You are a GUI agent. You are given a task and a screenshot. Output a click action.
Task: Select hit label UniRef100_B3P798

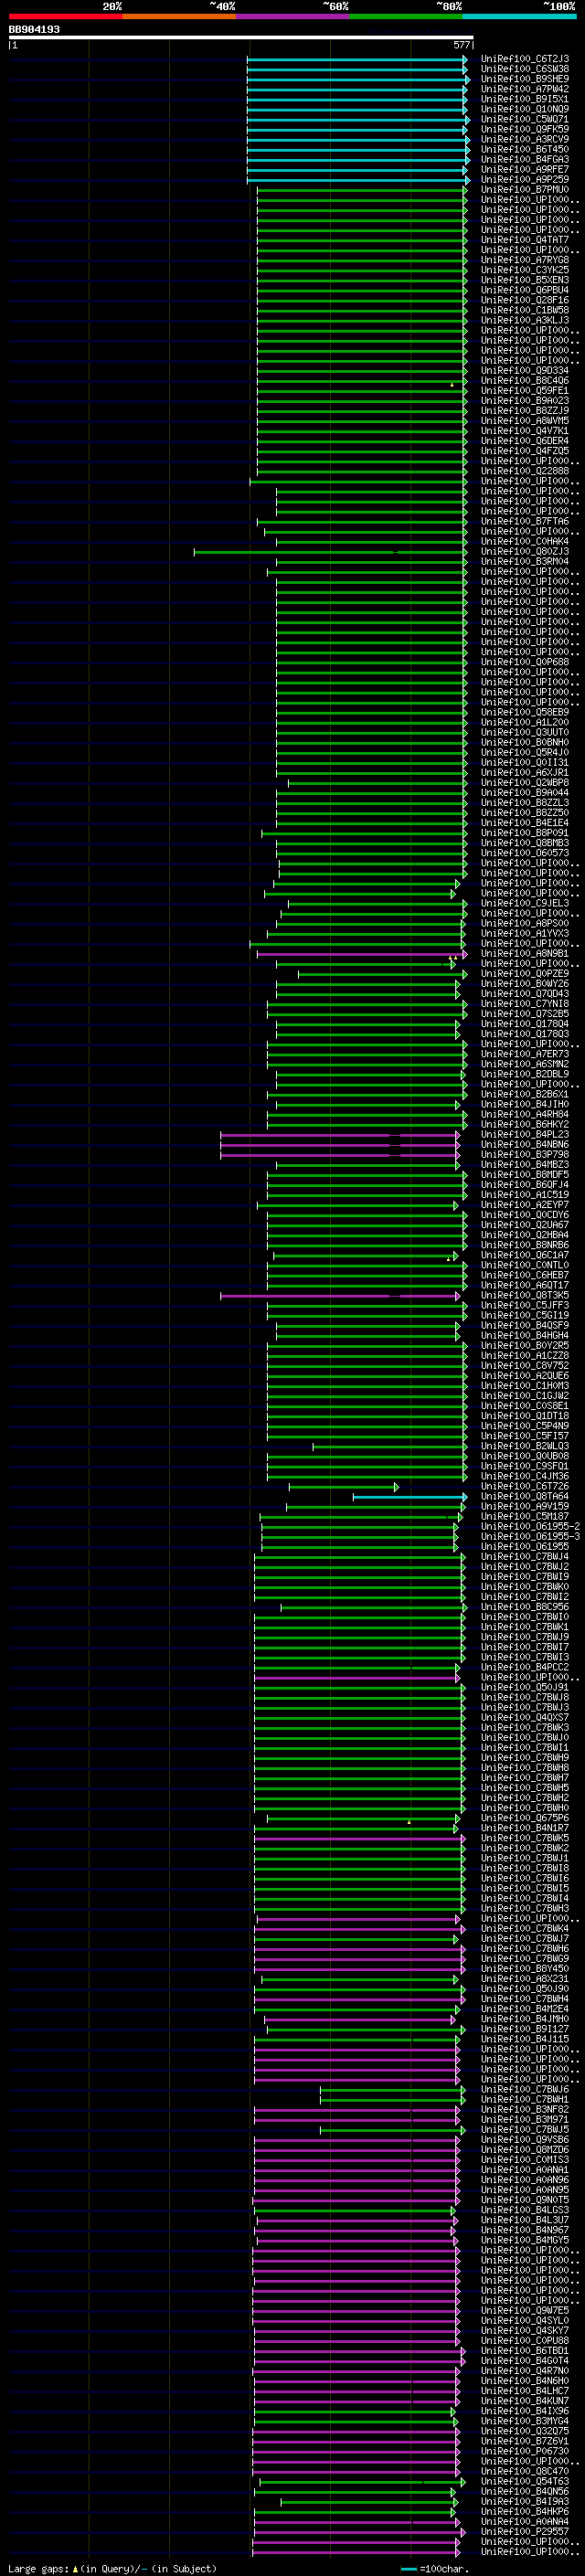coord(525,1155)
